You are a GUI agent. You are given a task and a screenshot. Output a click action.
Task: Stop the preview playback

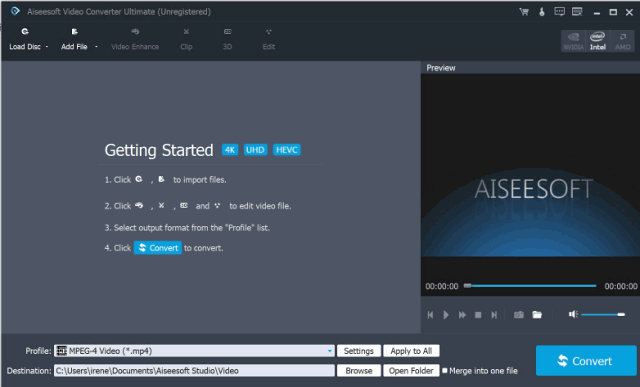point(478,315)
